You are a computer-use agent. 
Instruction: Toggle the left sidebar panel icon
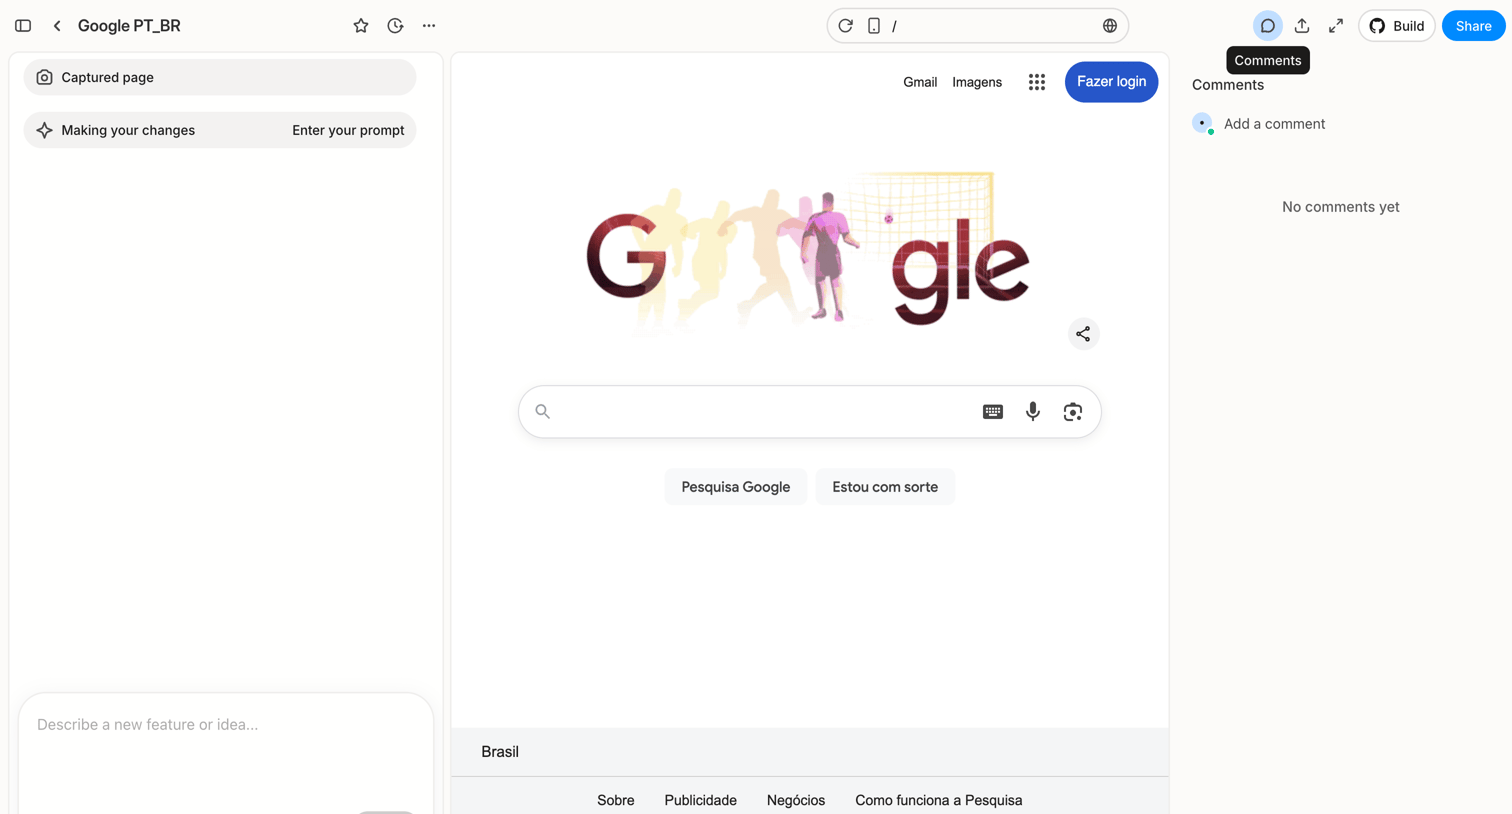click(23, 26)
